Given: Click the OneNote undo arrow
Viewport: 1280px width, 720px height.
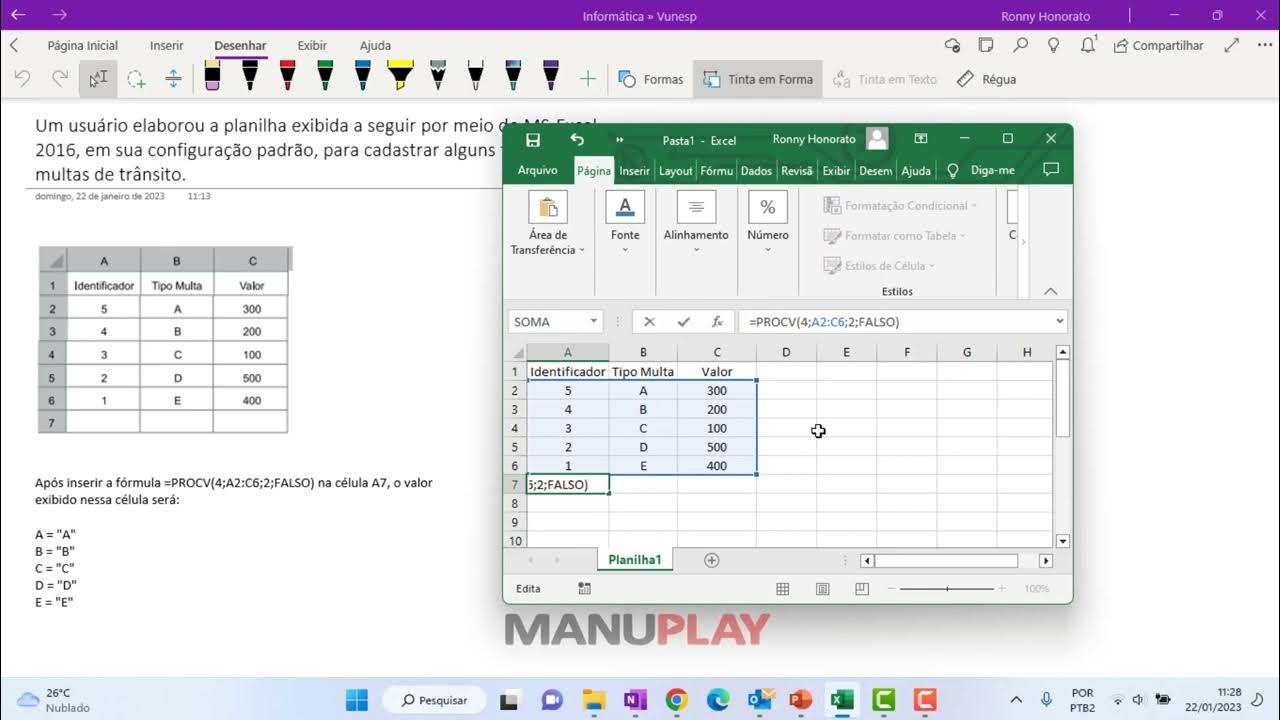Looking at the screenshot, I should coord(22,79).
